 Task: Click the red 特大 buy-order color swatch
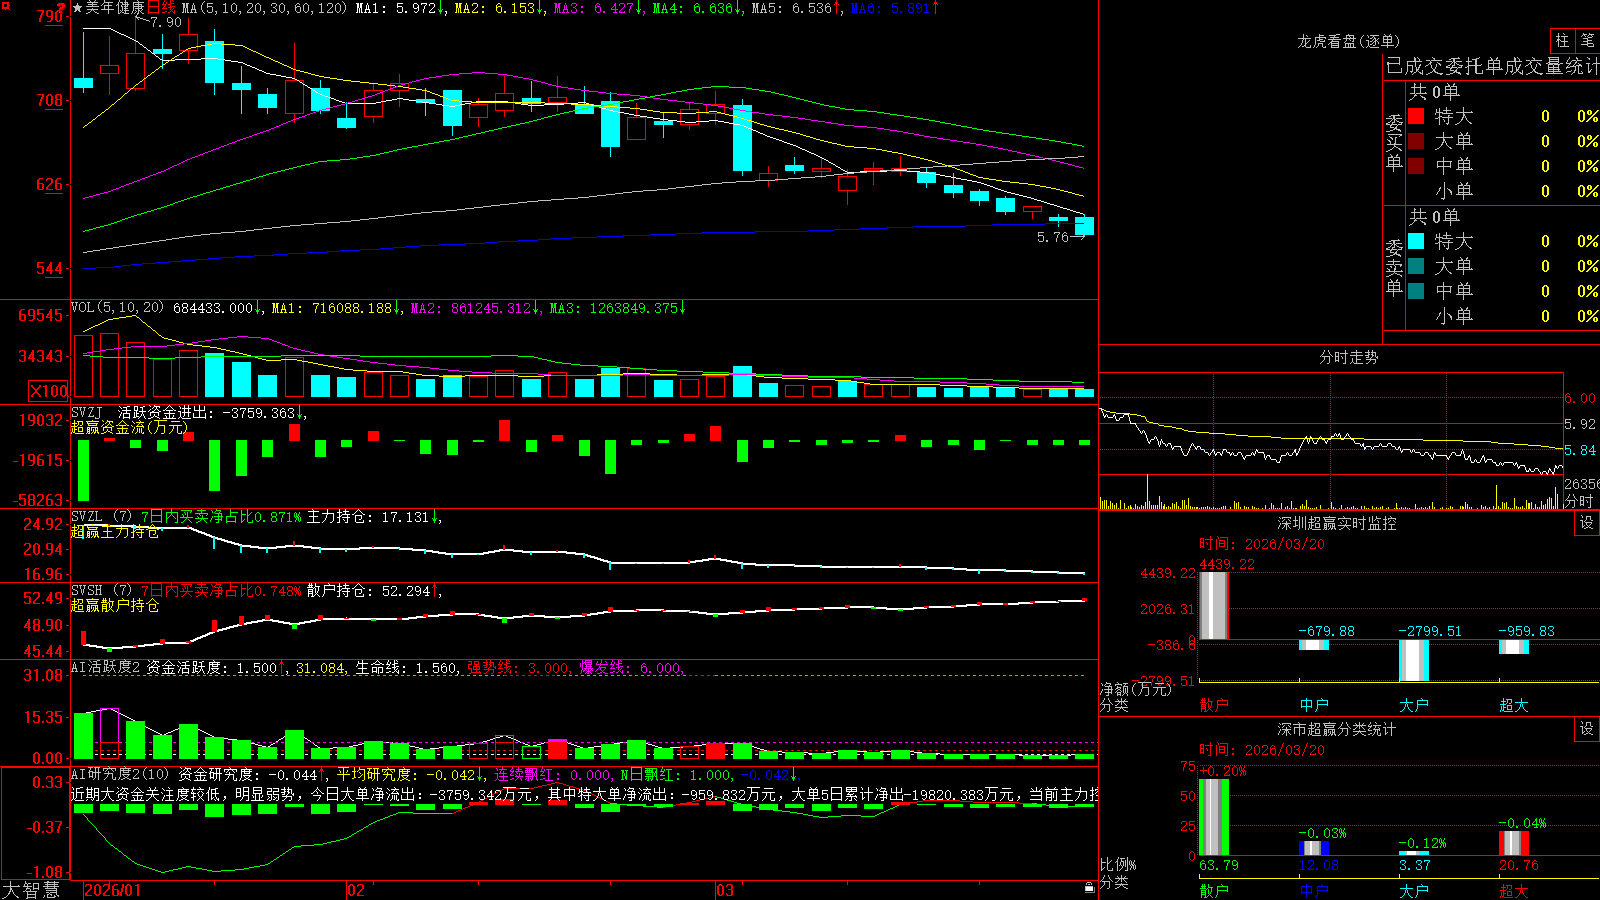(x=1416, y=116)
